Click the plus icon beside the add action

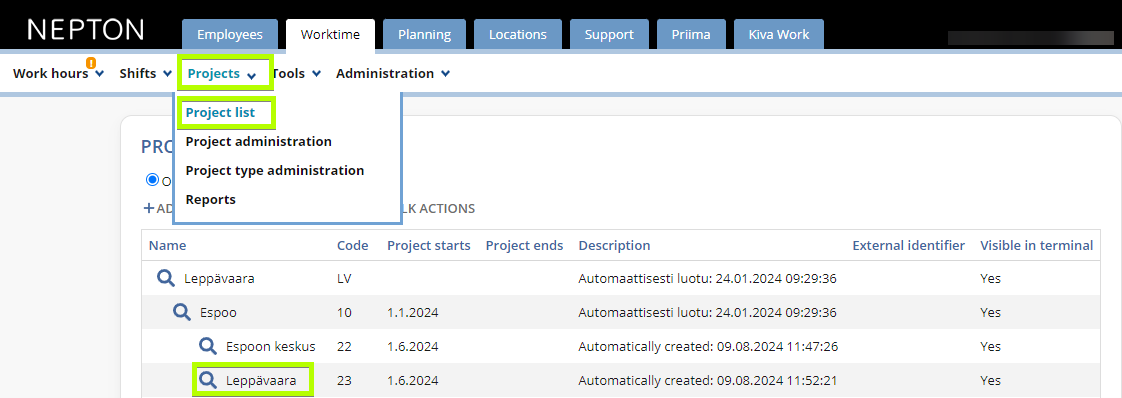[149, 208]
